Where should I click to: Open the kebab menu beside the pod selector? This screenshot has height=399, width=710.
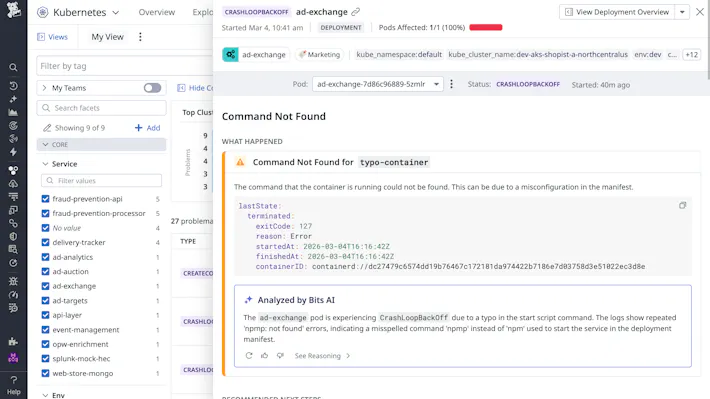point(451,84)
